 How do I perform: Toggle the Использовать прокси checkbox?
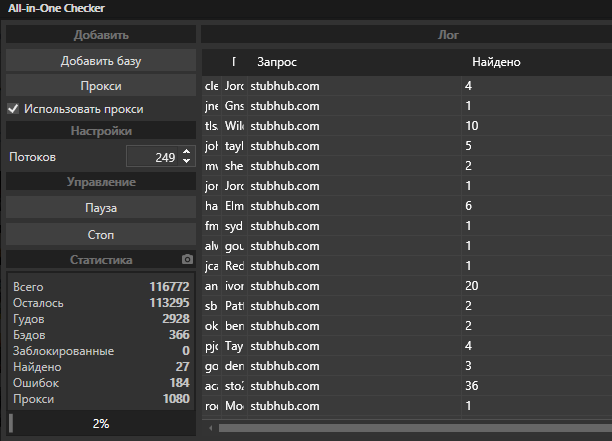pyautogui.click(x=13, y=109)
